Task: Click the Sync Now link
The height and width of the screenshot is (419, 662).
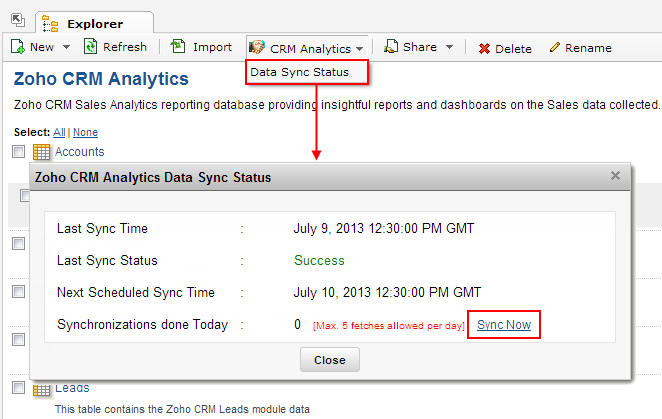Action: coord(504,325)
